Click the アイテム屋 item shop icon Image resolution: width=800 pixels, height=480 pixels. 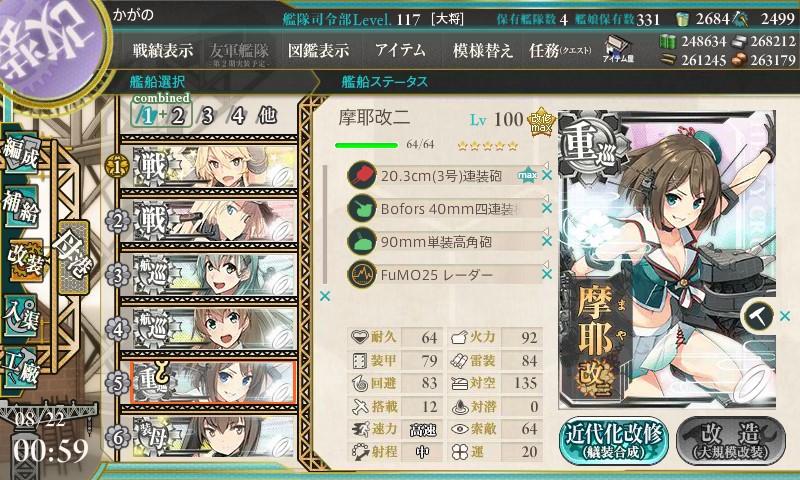[x=618, y=49]
